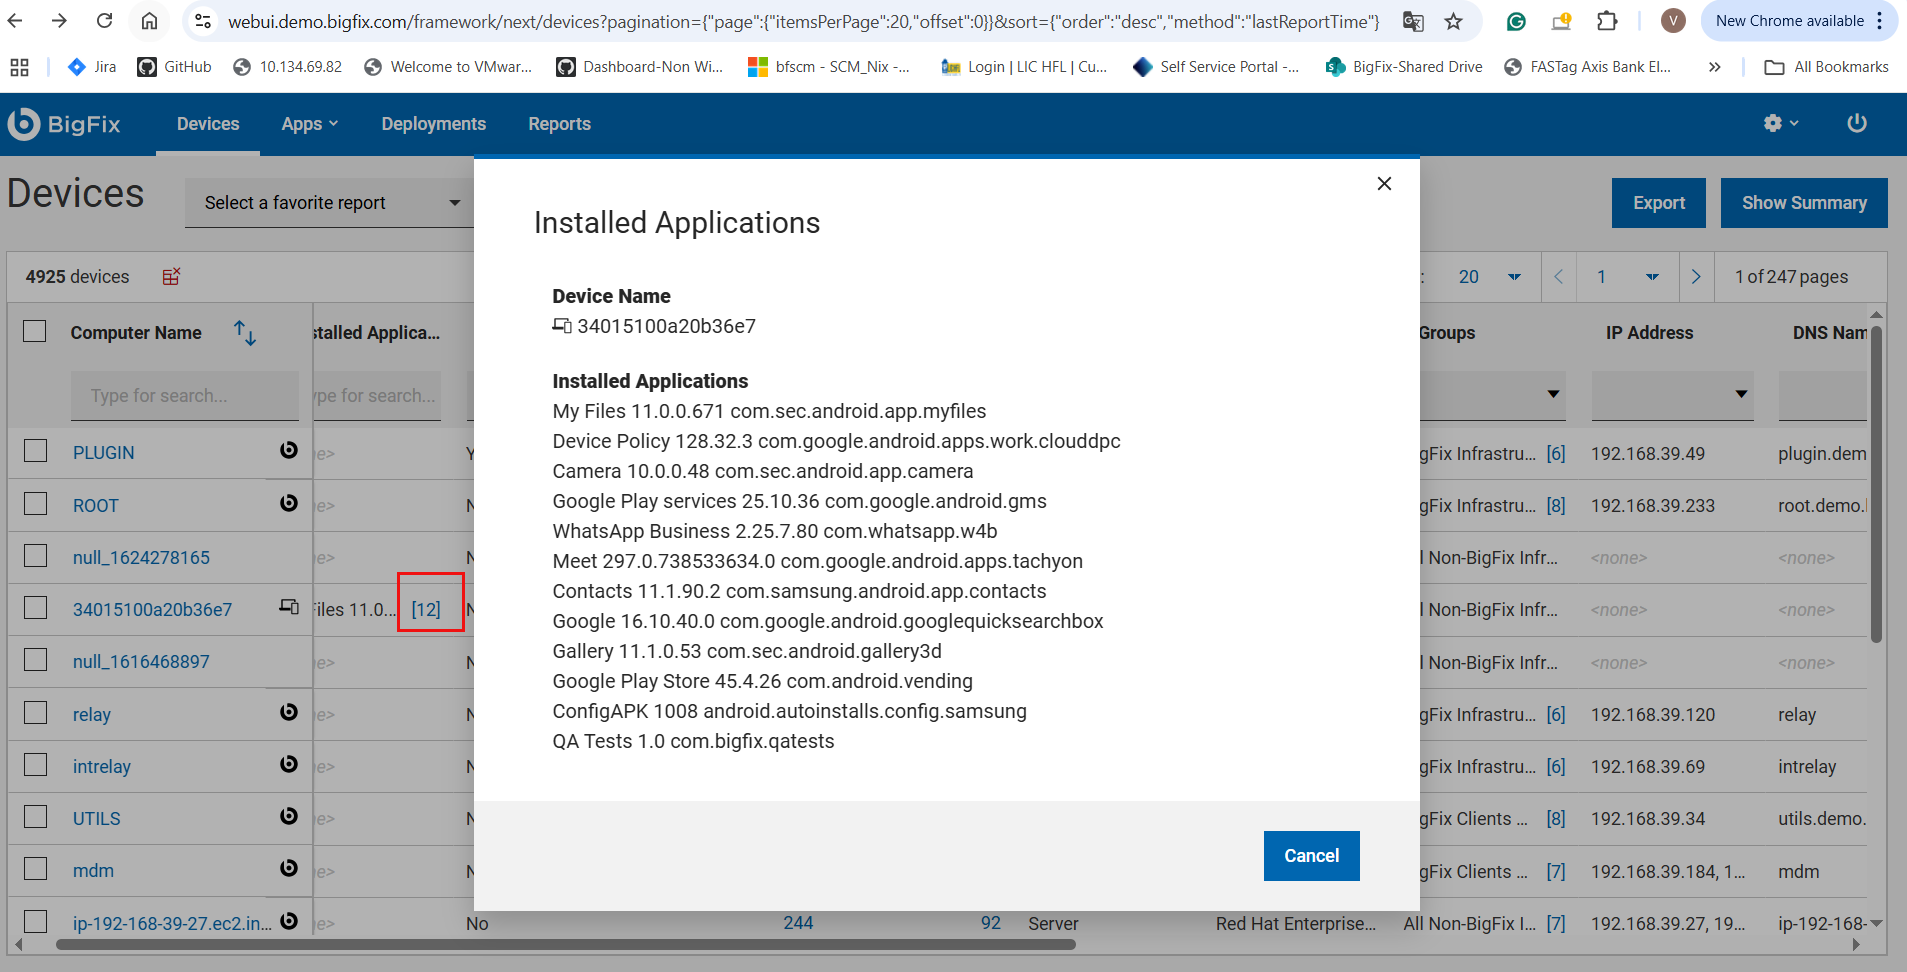Screen dimensions: 1907x972
Task: Expand the items per page dropdown
Action: [x=1489, y=277]
